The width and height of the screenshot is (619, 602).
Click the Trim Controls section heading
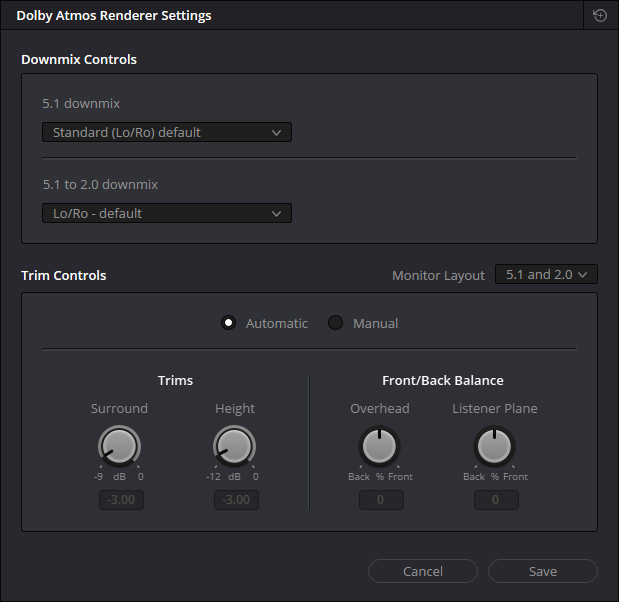64,275
